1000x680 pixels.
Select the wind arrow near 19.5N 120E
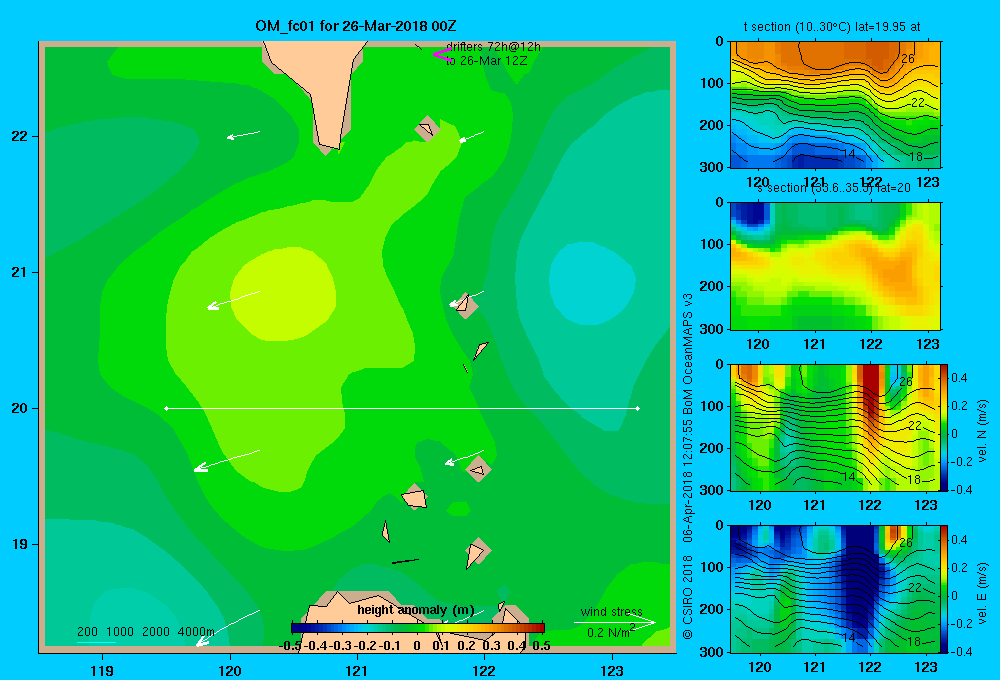(x=226, y=461)
